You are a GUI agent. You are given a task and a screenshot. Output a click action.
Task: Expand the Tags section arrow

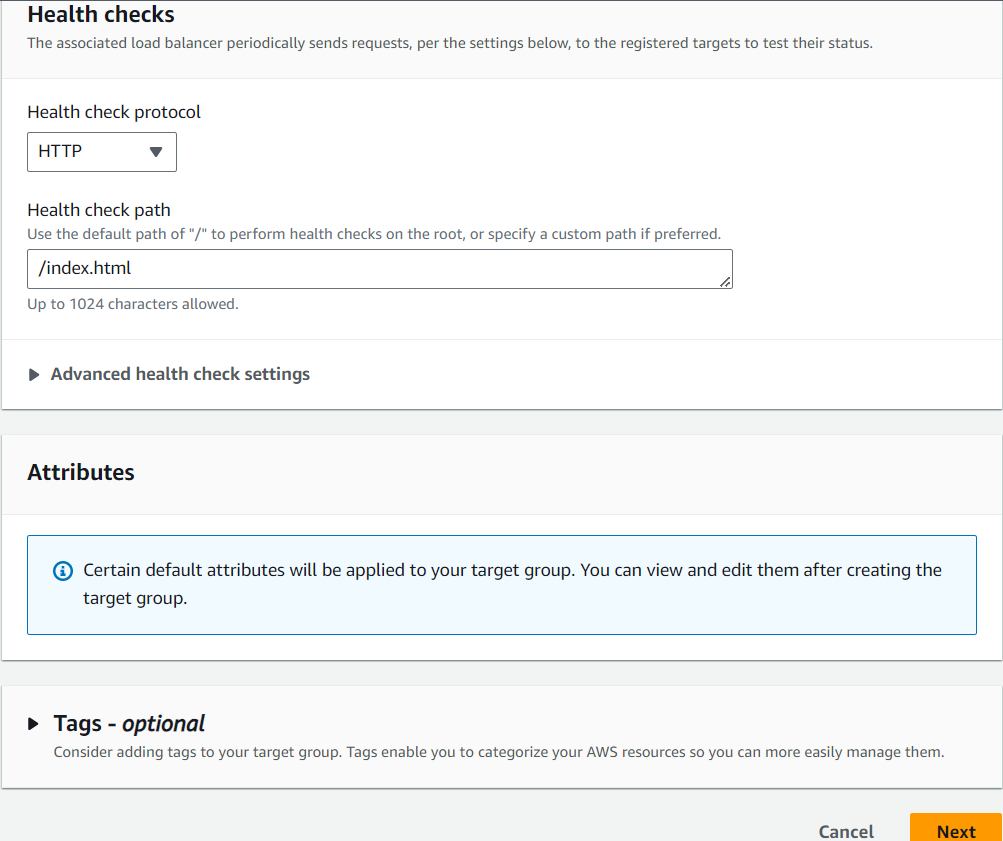(34, 723)
